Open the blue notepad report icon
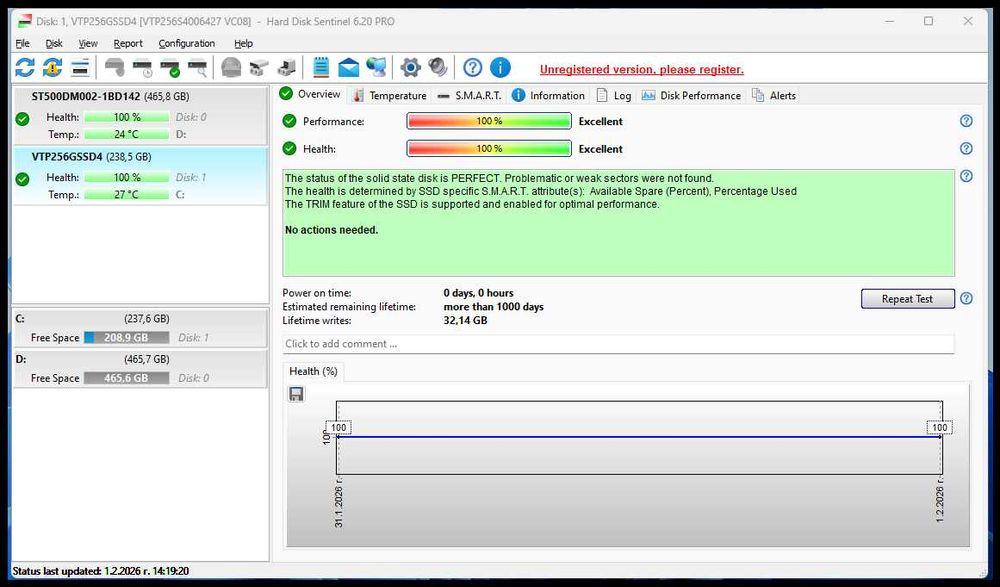Screen dimensions: 1000x587 (321, 67)
